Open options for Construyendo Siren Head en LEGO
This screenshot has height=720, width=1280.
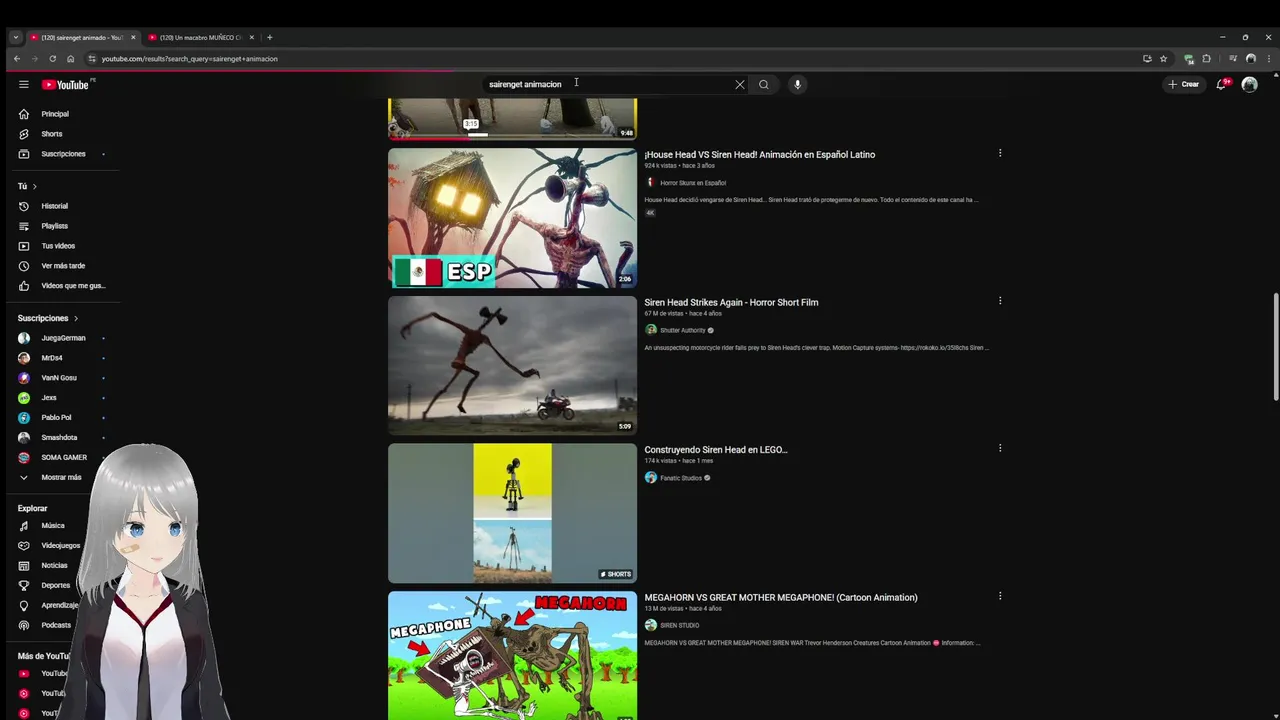click(x=1000, y=448)
